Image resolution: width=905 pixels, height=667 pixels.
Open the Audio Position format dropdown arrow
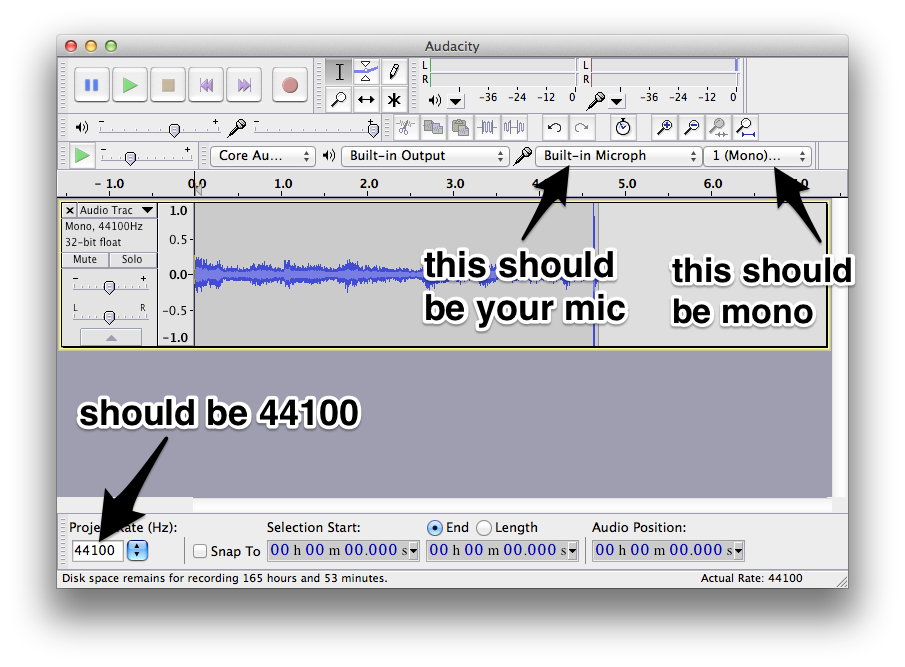[x=738, y=551]
